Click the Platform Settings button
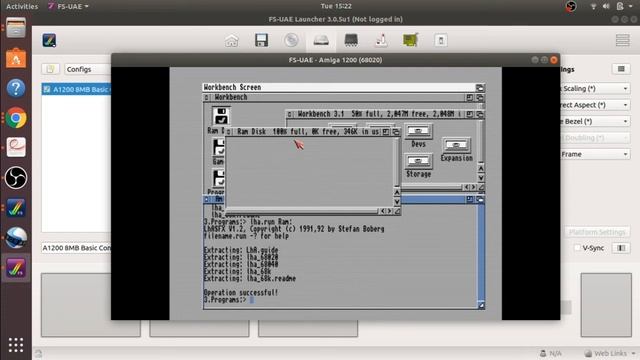The width and height of the screenshot is (640, 360). point(597,232)
